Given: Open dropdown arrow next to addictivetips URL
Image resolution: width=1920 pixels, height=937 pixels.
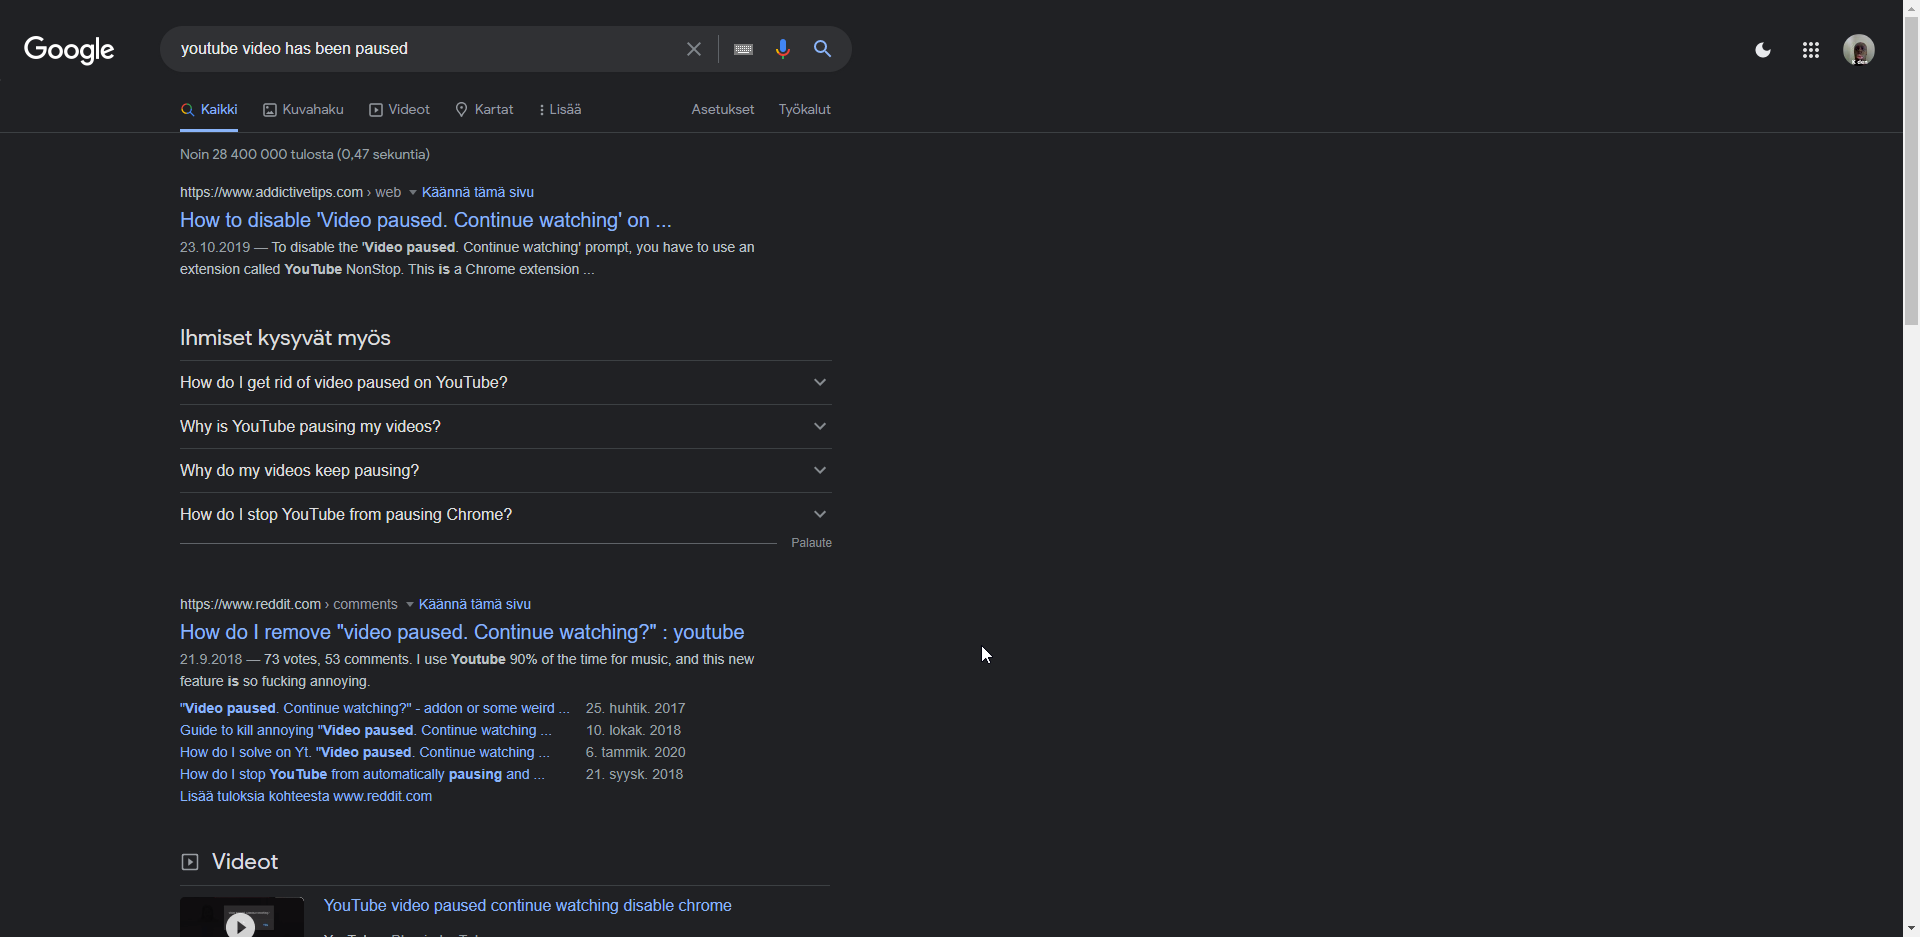Looking at the screenshot, I should pos(412,193).
